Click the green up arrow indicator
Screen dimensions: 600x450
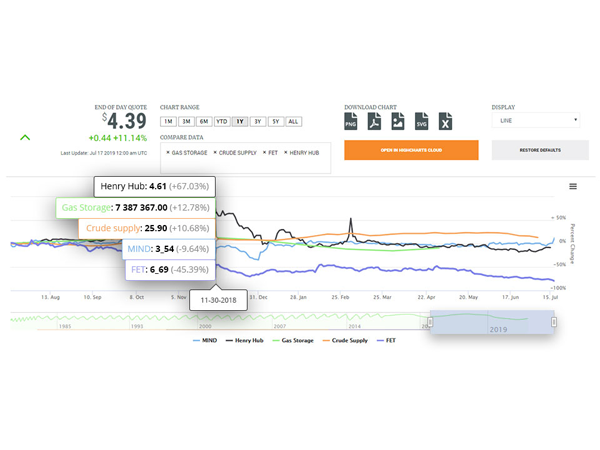(25, 137)
